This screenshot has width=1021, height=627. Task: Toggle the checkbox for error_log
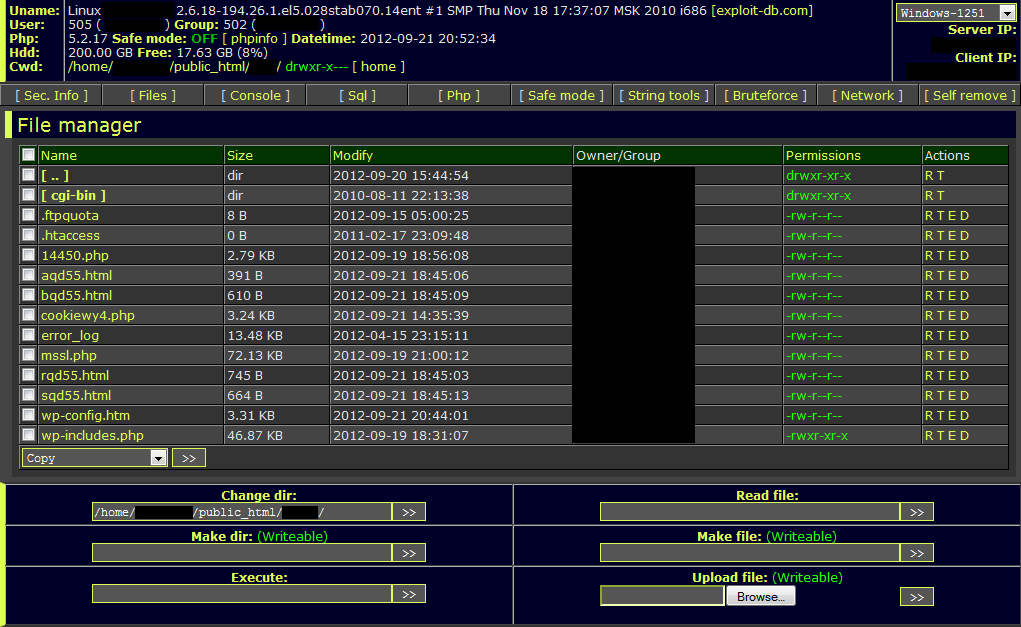coord(29,335)
